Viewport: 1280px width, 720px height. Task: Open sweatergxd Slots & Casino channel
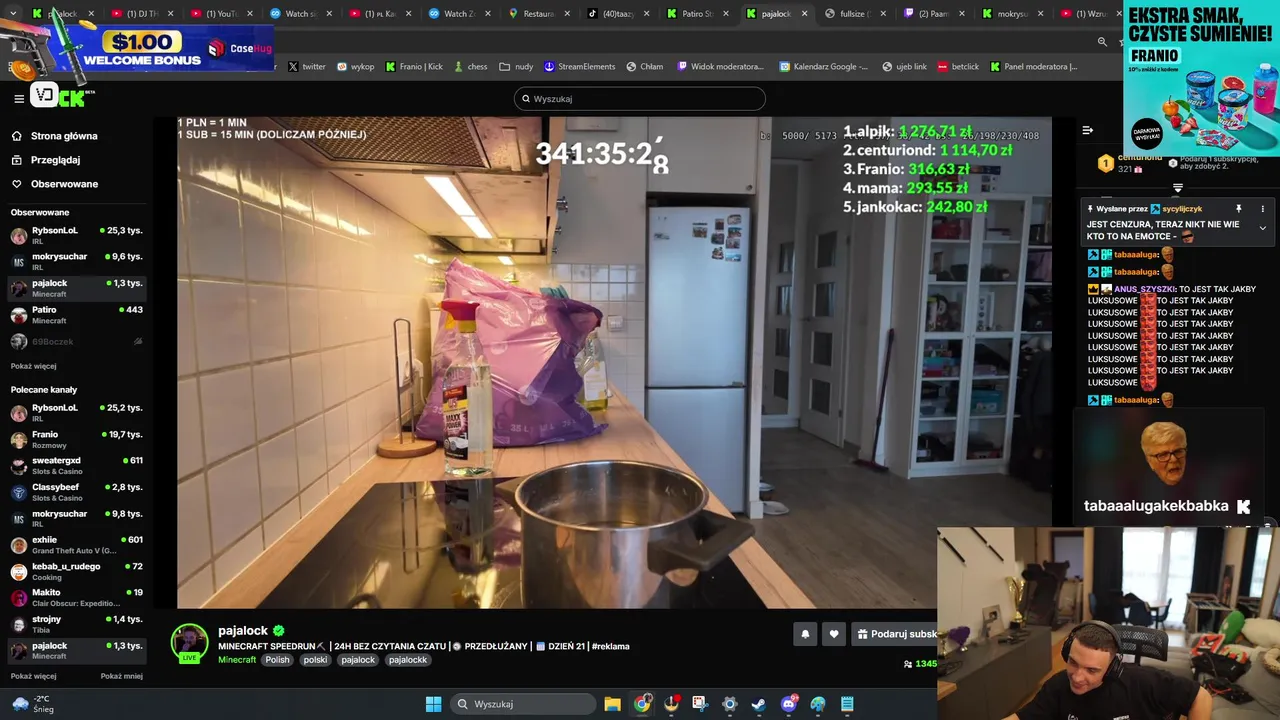point(76,466)
